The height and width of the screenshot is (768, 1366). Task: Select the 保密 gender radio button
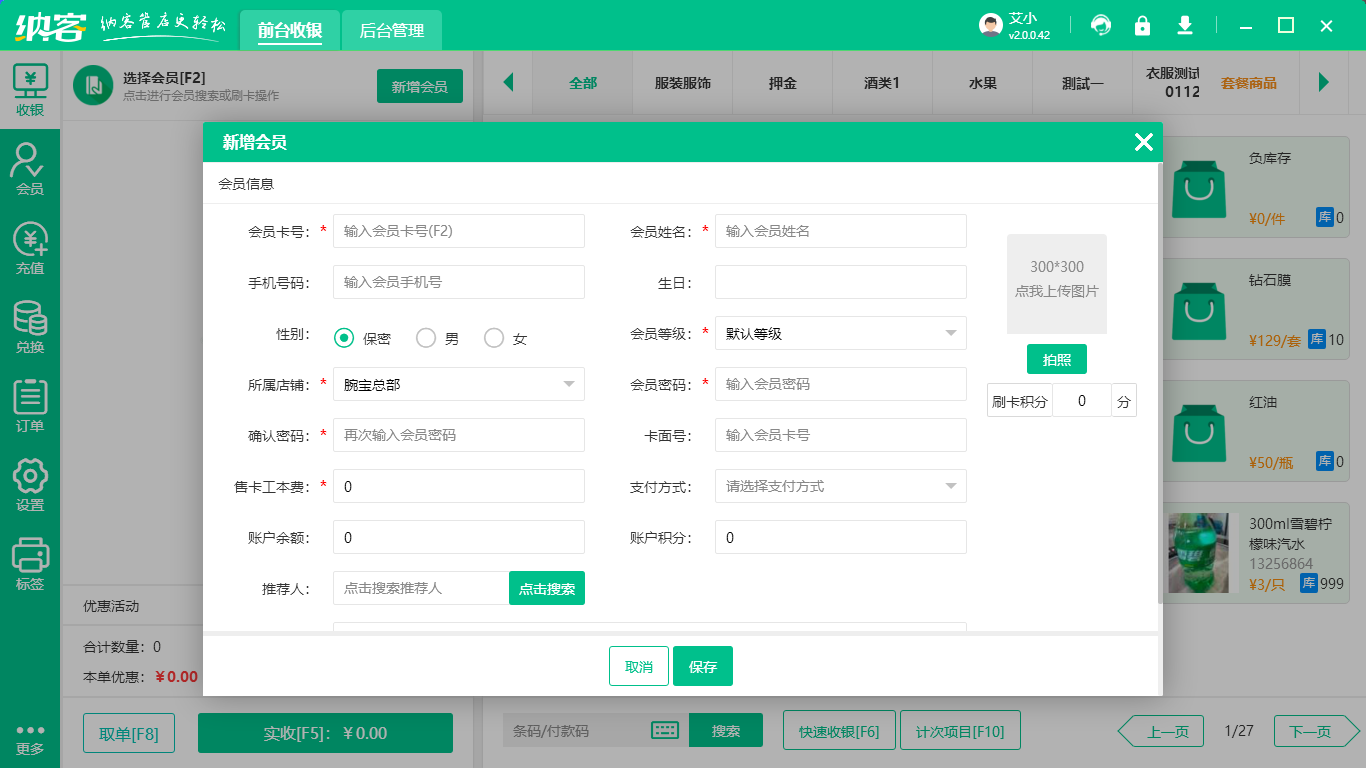pyautogui.click(x=344, y=338)
